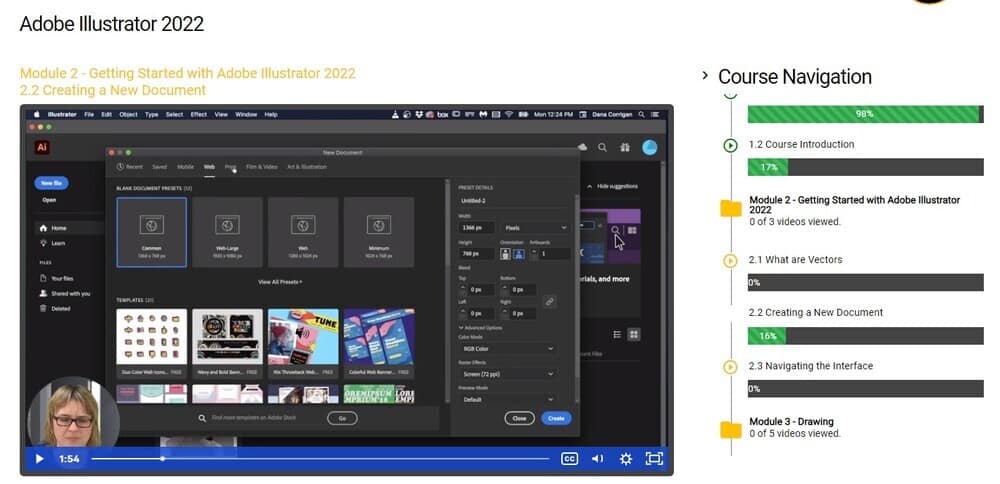1000x484 pixels.
Task: Click the Height input field
Action: (476, 254)
